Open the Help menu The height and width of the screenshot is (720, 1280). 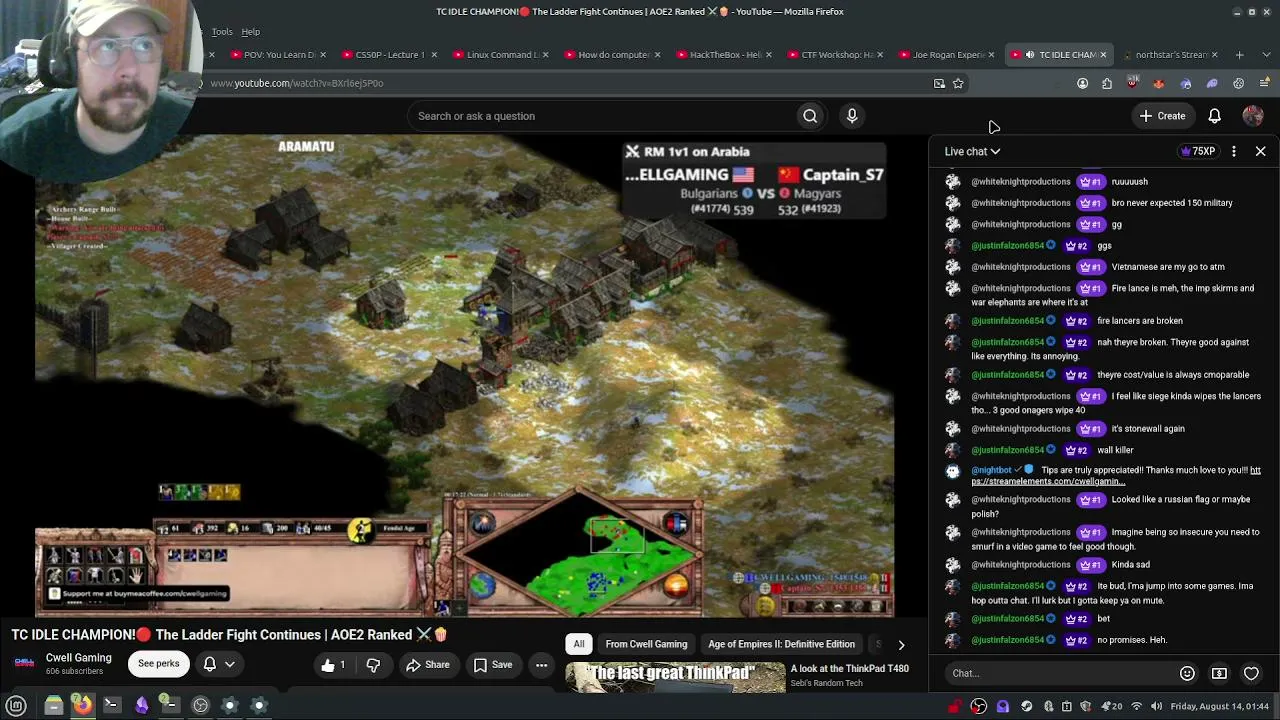click(x=250, y=32)
